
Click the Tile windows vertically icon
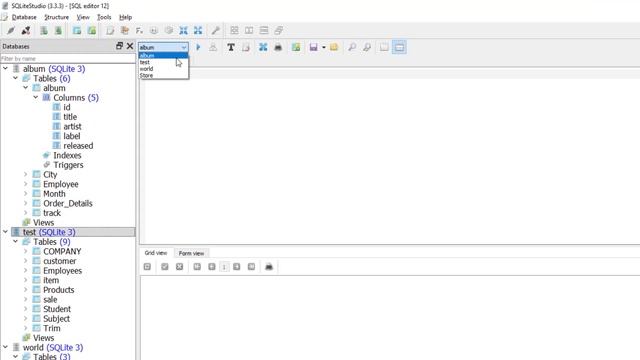point(264,31)
